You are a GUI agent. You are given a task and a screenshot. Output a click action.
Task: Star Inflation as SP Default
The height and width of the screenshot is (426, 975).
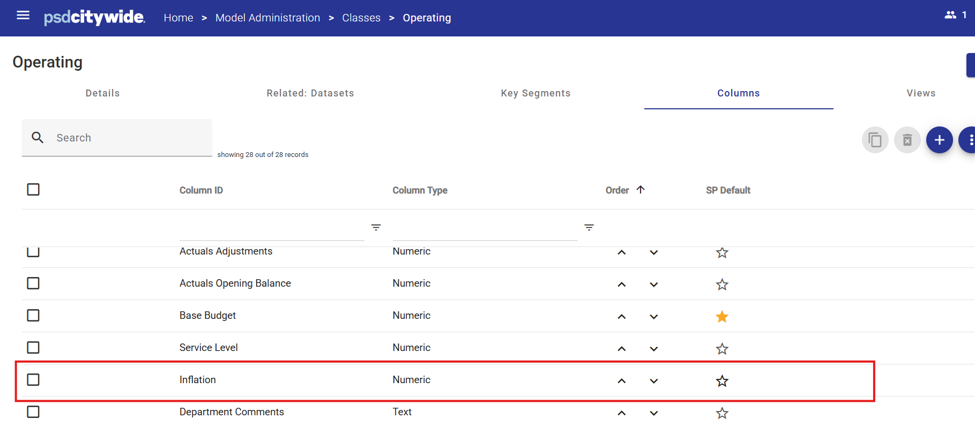click(722, 381)
